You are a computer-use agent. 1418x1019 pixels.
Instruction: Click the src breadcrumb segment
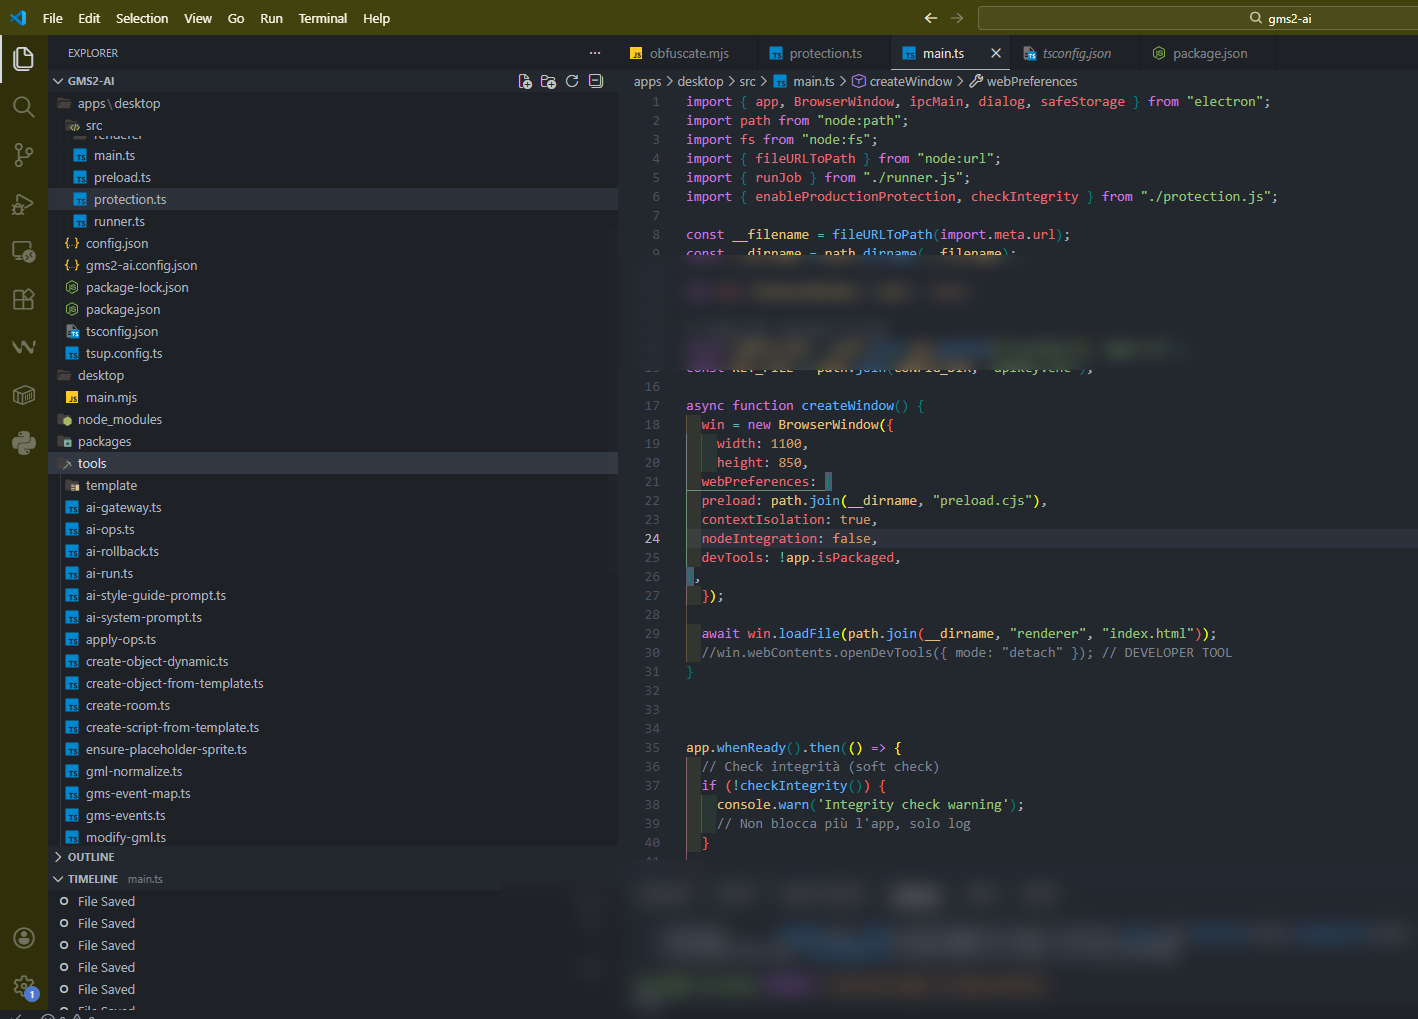pos(747,81)
